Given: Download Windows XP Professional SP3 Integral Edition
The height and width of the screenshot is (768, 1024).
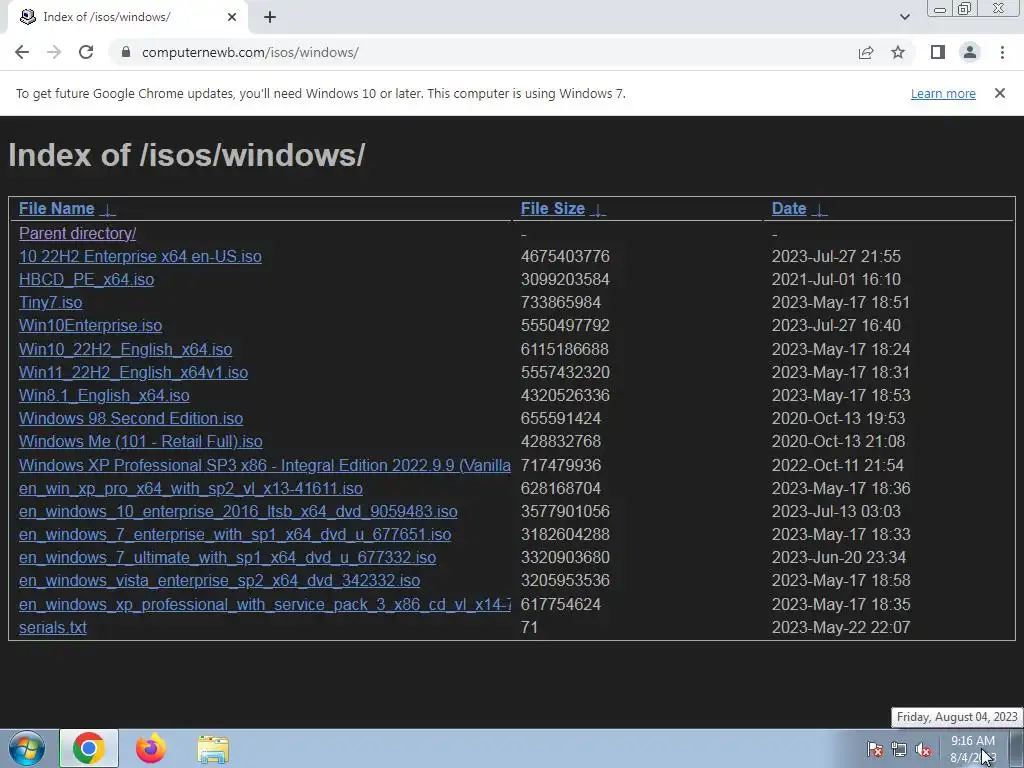Looking at the screenshot, I should pyautogui.click(x=264, y=465).
